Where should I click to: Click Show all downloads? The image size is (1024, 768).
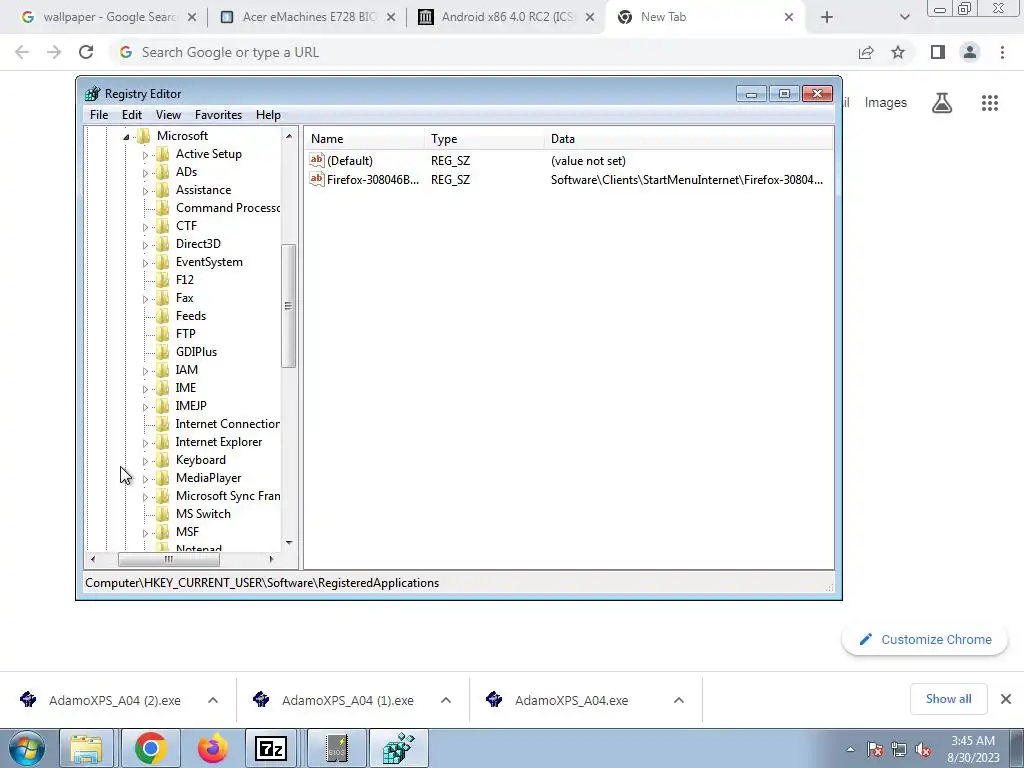948,699
